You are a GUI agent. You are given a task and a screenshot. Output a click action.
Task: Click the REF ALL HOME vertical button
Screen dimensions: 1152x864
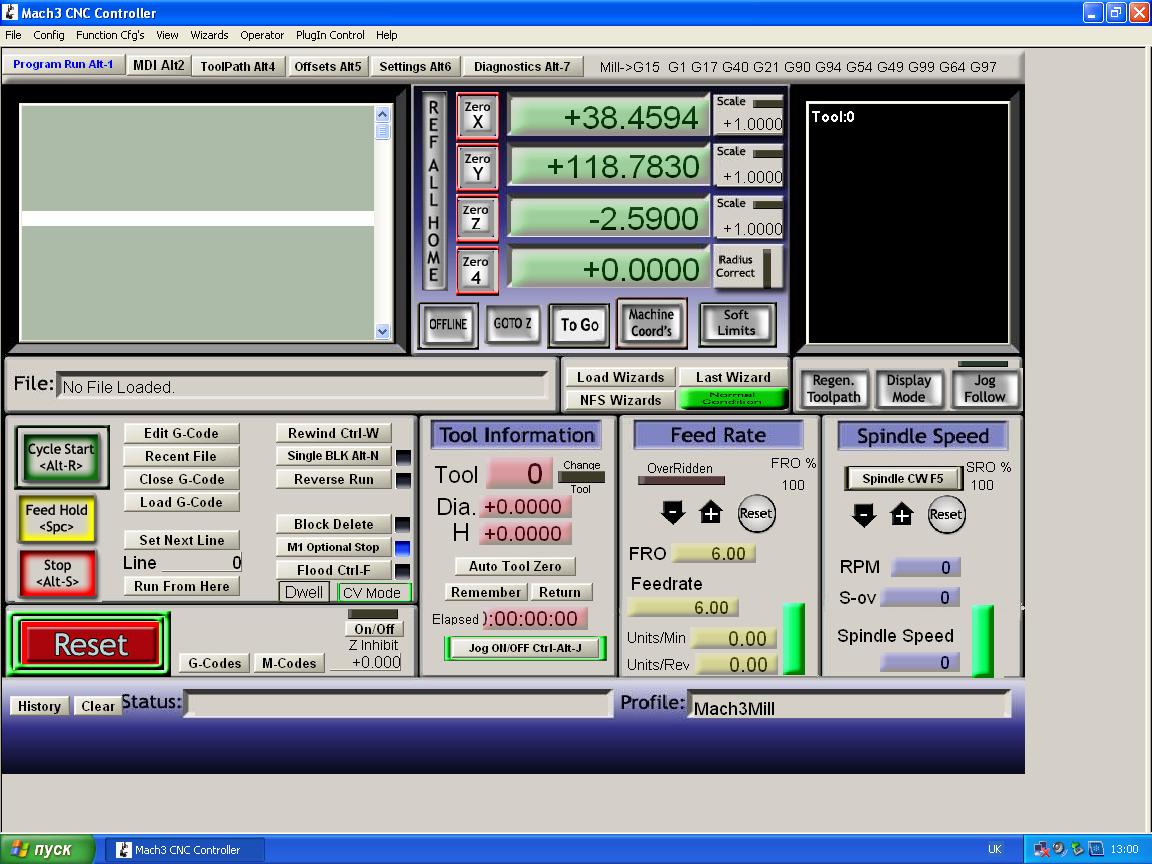tap(433, 191)
